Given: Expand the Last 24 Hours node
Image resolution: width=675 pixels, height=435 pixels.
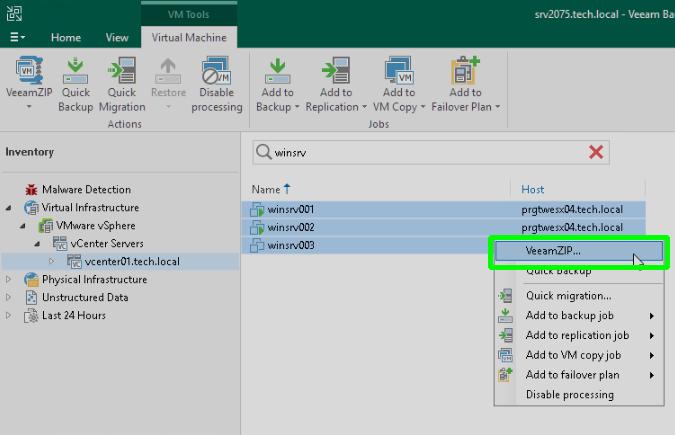Looking at the screenshot, I should click(8, 315).
